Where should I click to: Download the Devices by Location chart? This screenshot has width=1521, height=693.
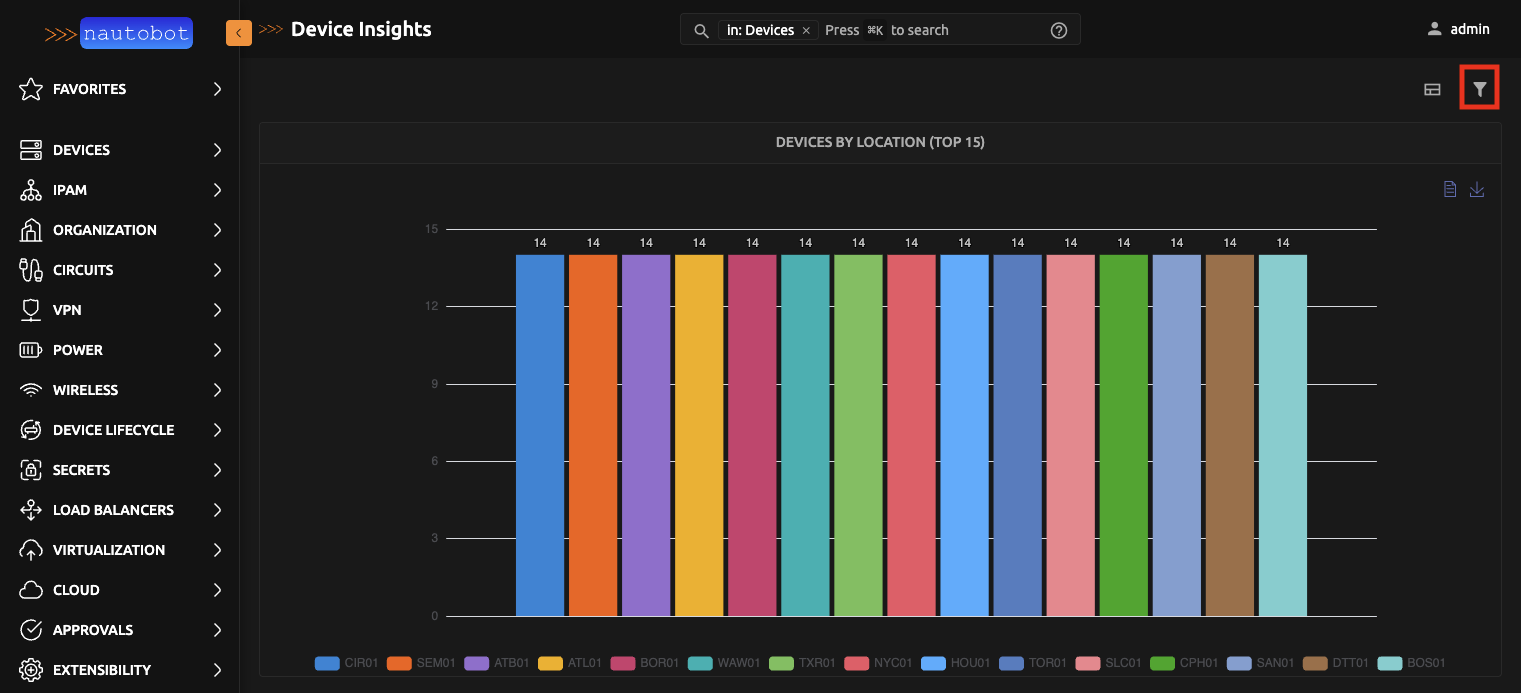(1477, 189)
